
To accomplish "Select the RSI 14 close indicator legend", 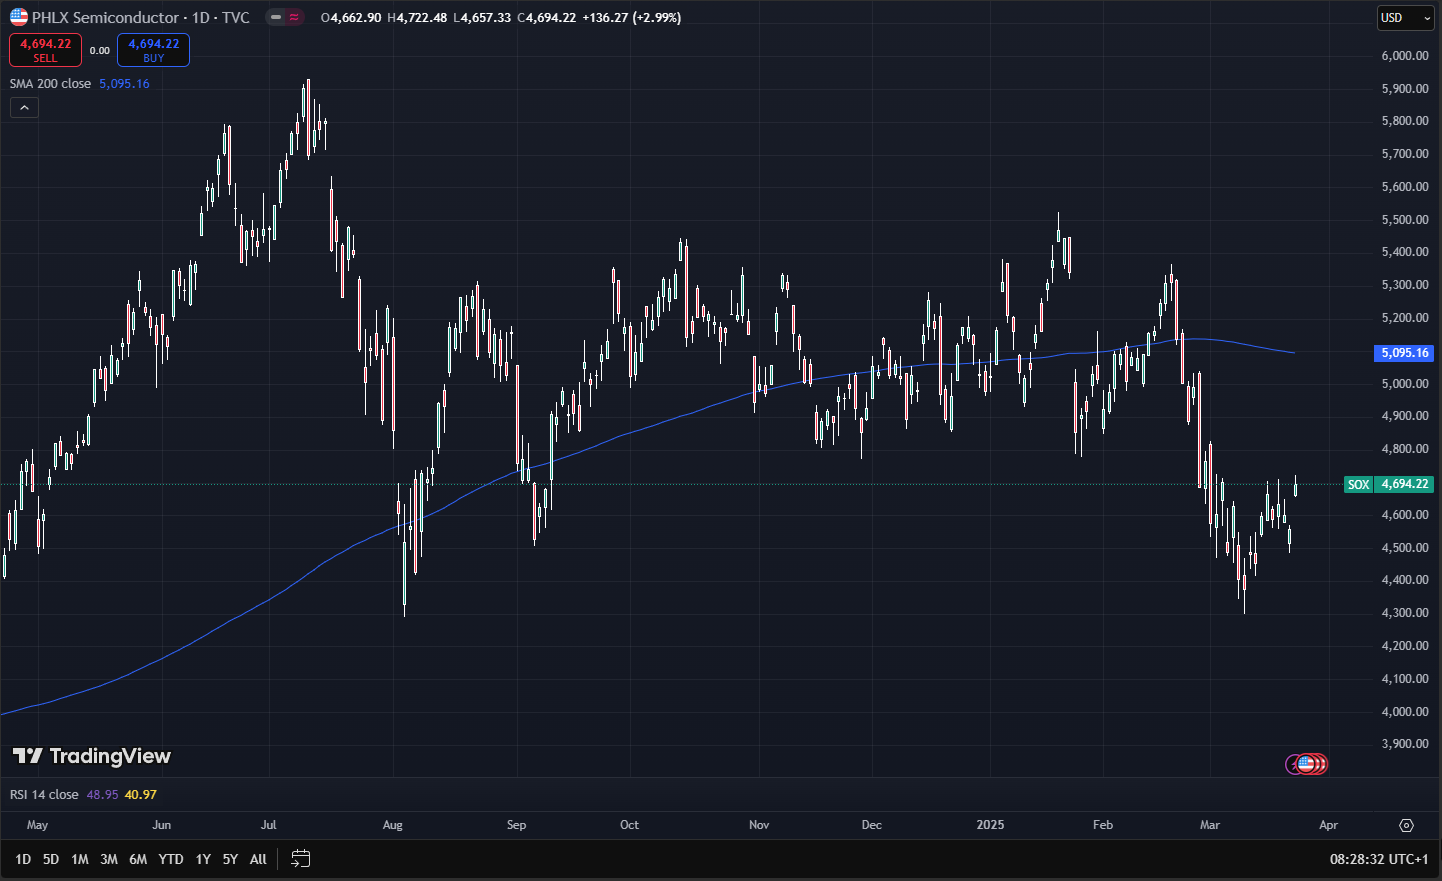I will point(44,795).
